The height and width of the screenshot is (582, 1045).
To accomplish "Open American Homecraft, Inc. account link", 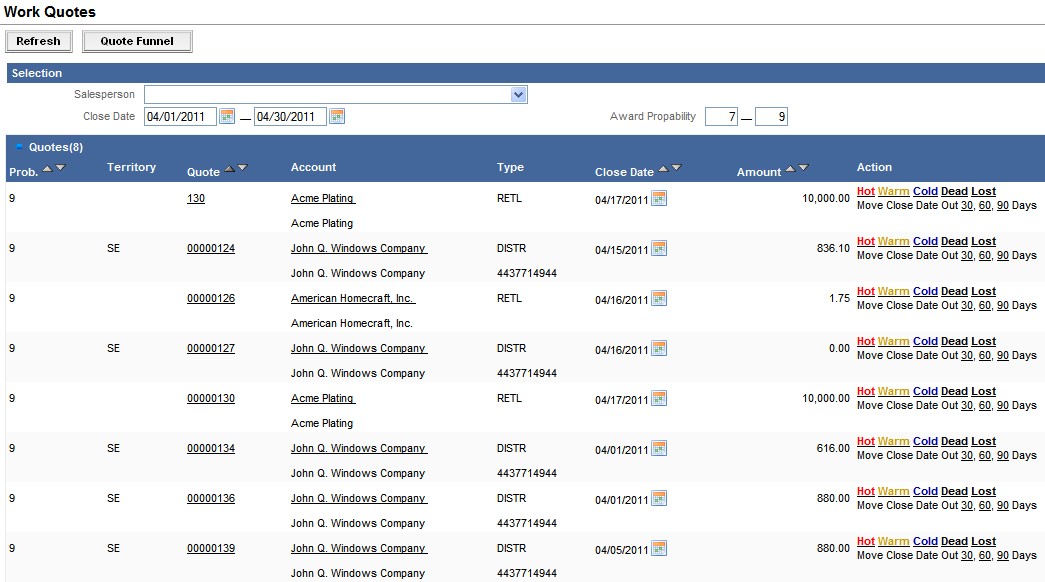I will pos(352,298).
